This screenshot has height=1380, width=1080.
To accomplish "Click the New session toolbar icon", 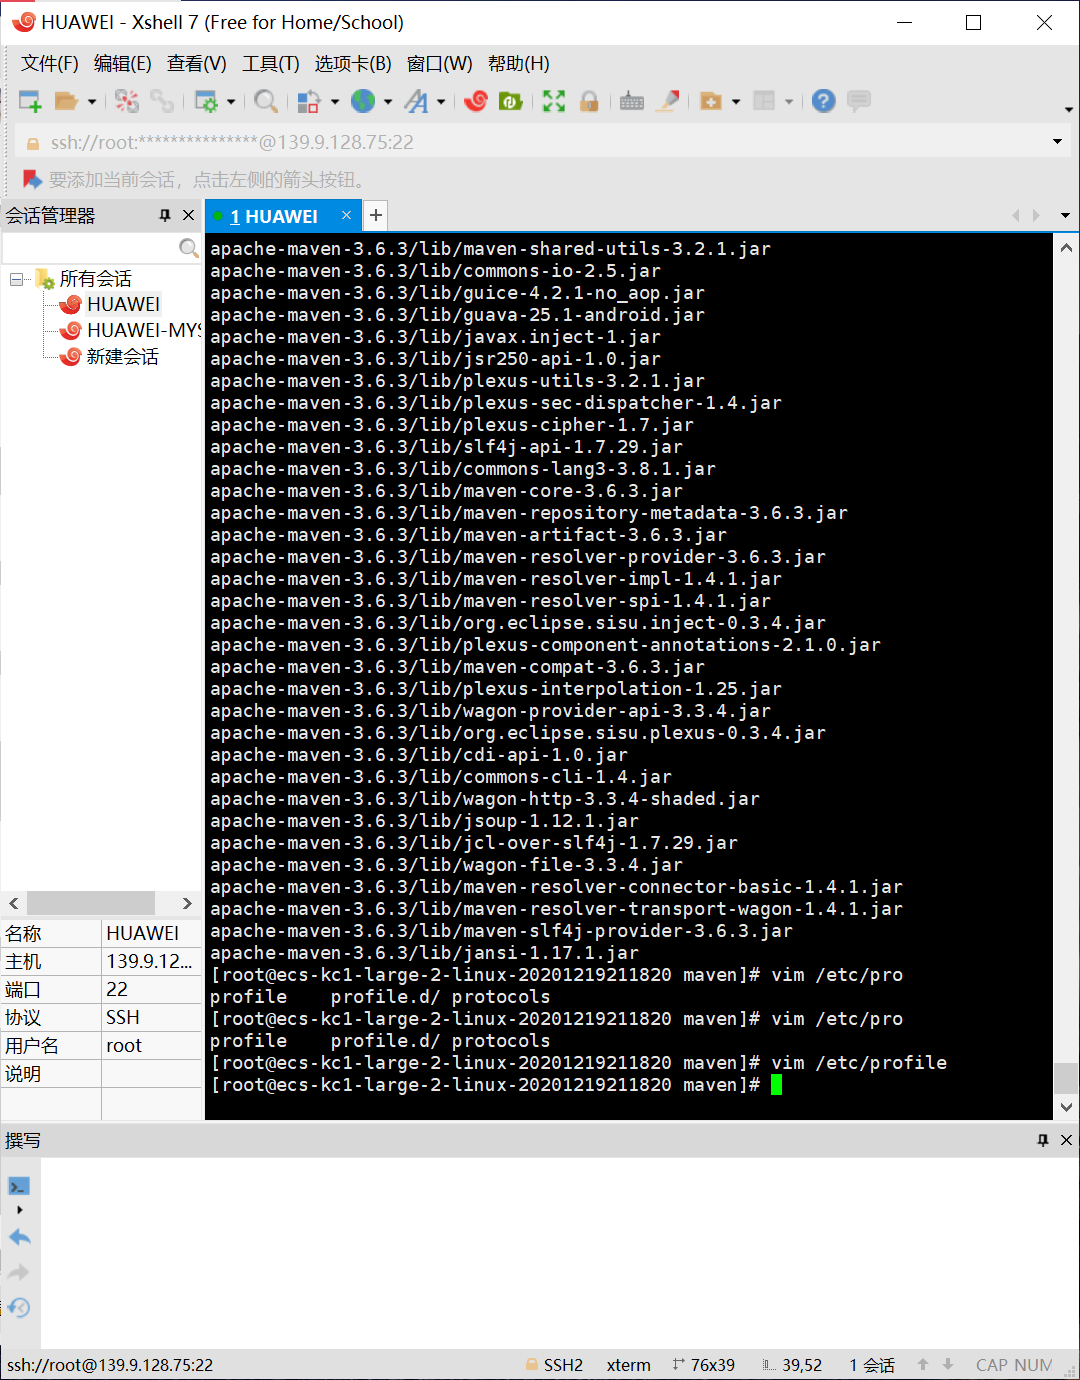I will tap(30, 101).
